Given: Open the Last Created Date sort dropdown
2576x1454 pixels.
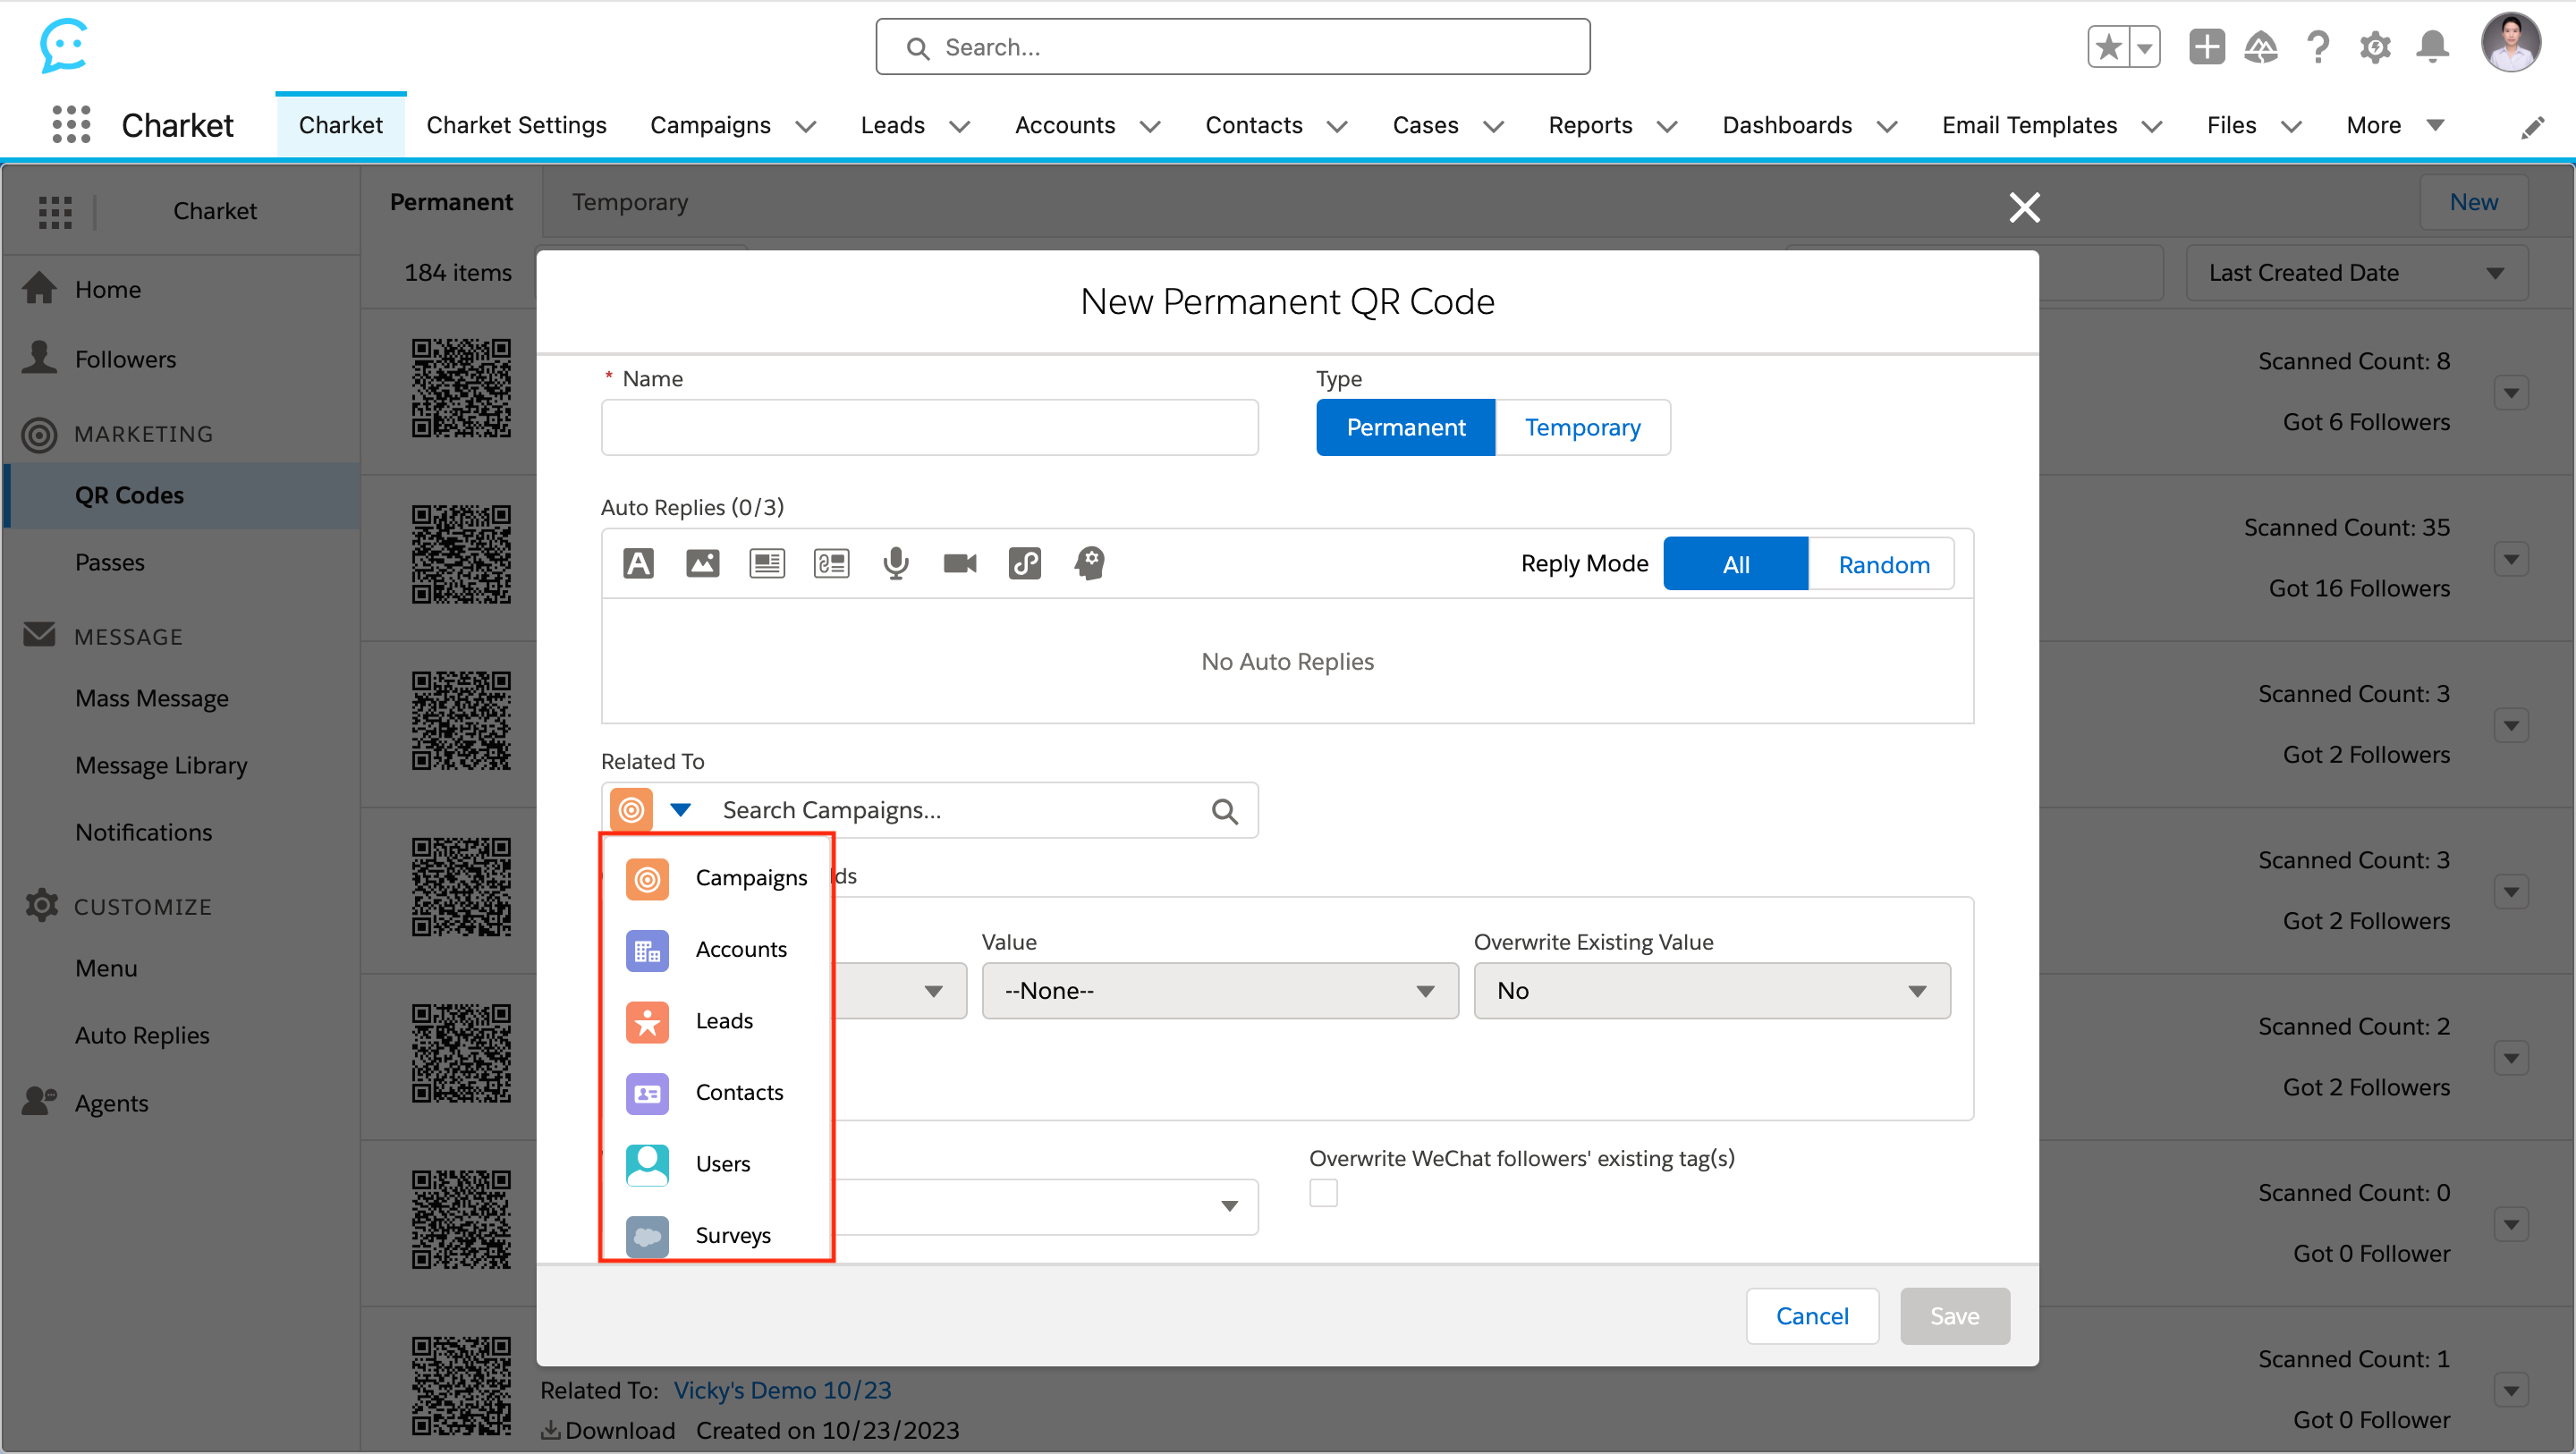Looking at the screenshot, I should pyautogui.click(x=2356, y=273).
